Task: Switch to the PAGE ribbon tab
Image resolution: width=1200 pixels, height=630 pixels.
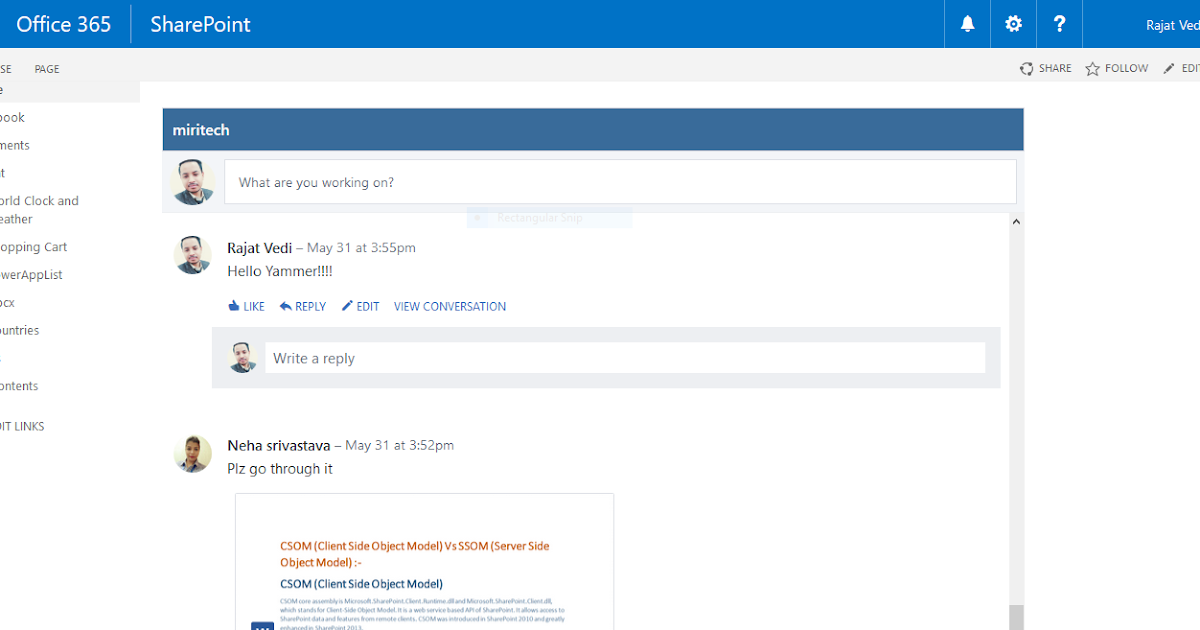Action: click(46, 68)
